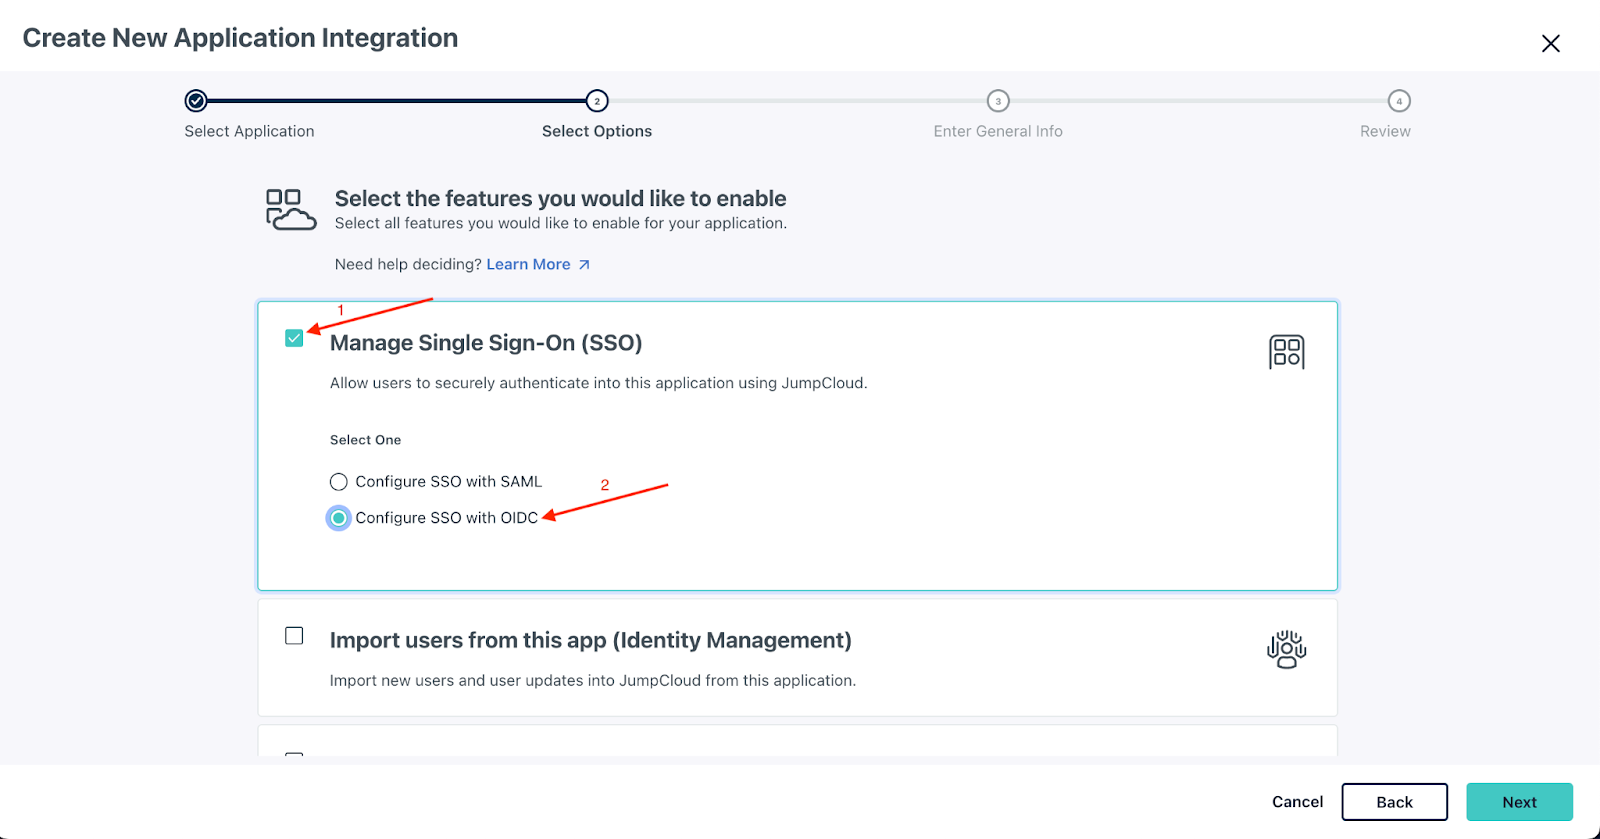Click the Select One label
1600x839 pixels.
[365, 440]
